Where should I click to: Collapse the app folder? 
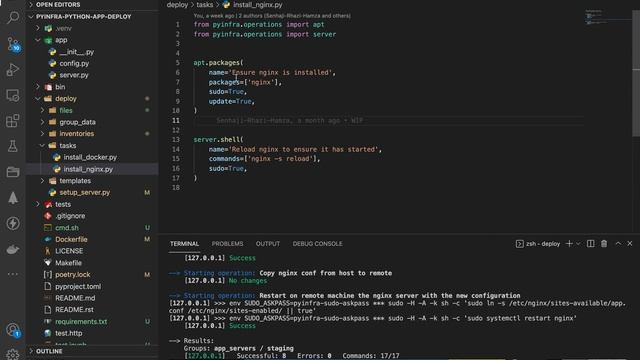coord(38,40)
